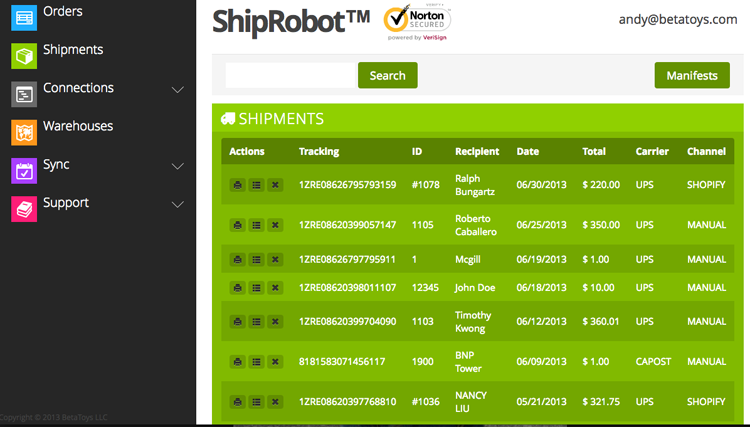750x427 pixels.
Task: Focus the shipment search field
Action: tap(291, 75)
